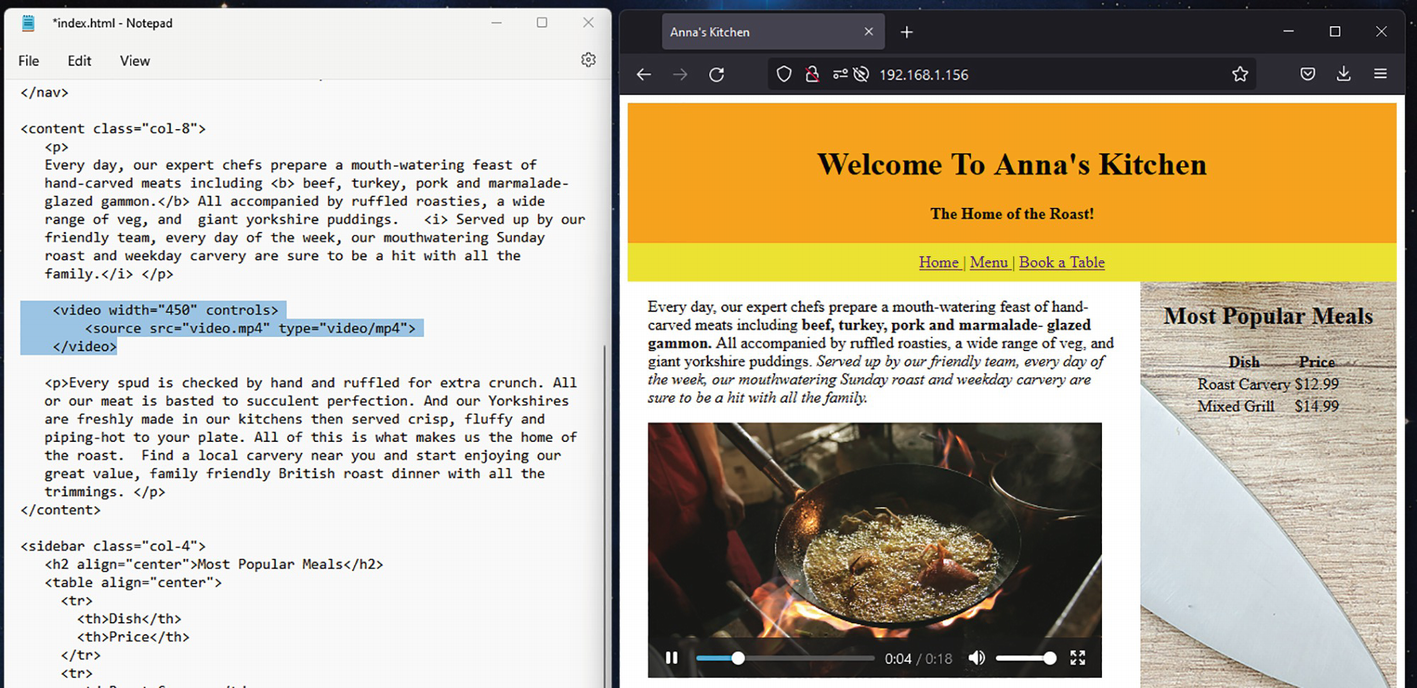This screenshot has width=1417, height=688.
Task: Mute the video using speaker icon
Action: click(976, 658)
